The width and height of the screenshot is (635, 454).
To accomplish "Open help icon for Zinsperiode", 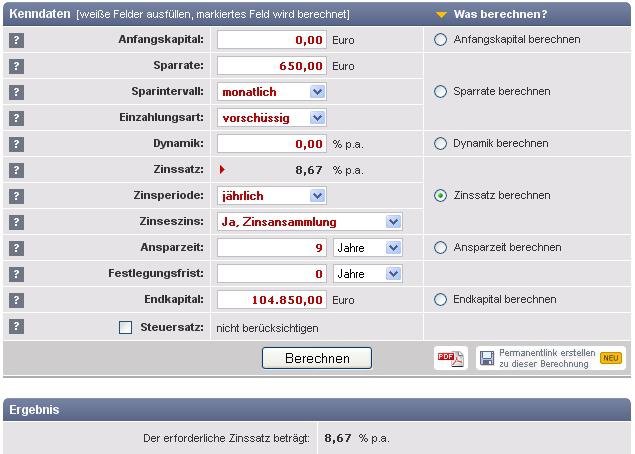I will [x=16, y=196].
